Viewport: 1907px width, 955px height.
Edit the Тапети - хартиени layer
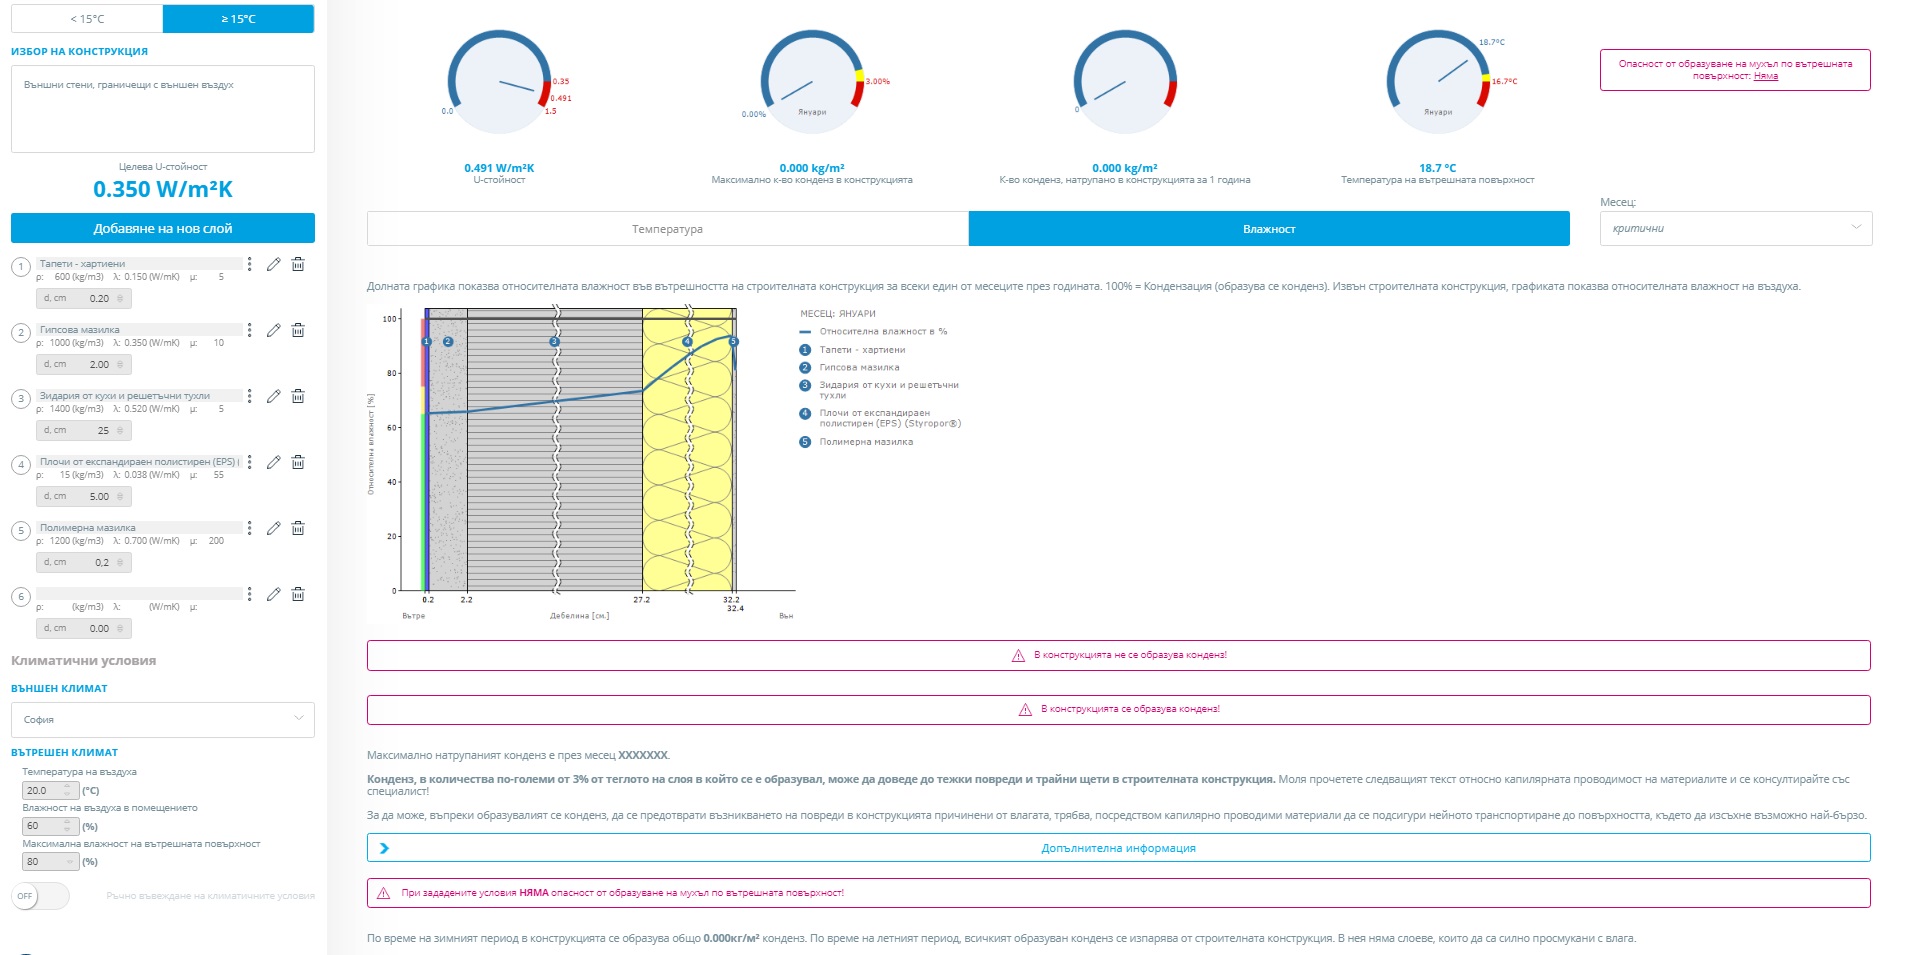[273, 265]
